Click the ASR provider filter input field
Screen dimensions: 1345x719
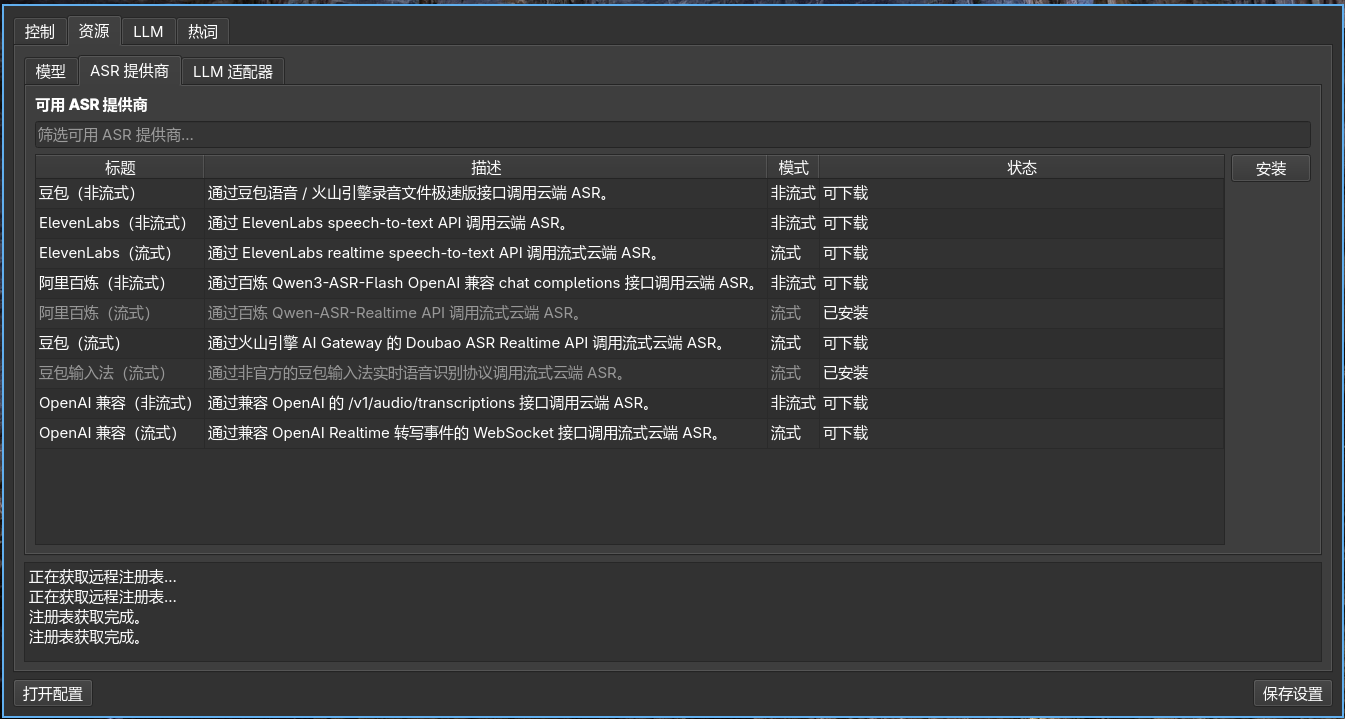672,135
